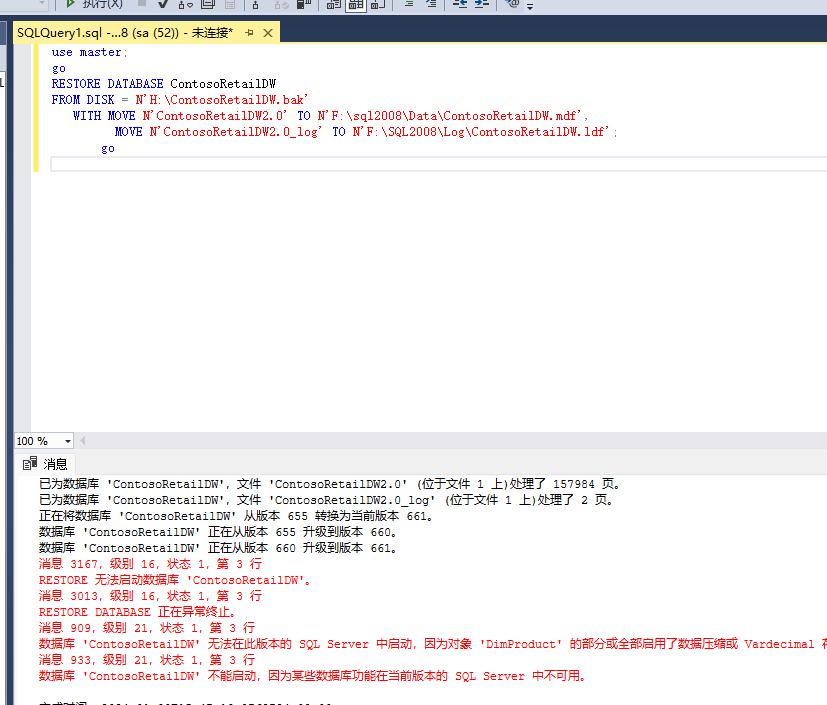This screenshot has width=827, height=705.
Task: Open the editor zoom dropdown arrow
Action: click(x=68, y=441)
